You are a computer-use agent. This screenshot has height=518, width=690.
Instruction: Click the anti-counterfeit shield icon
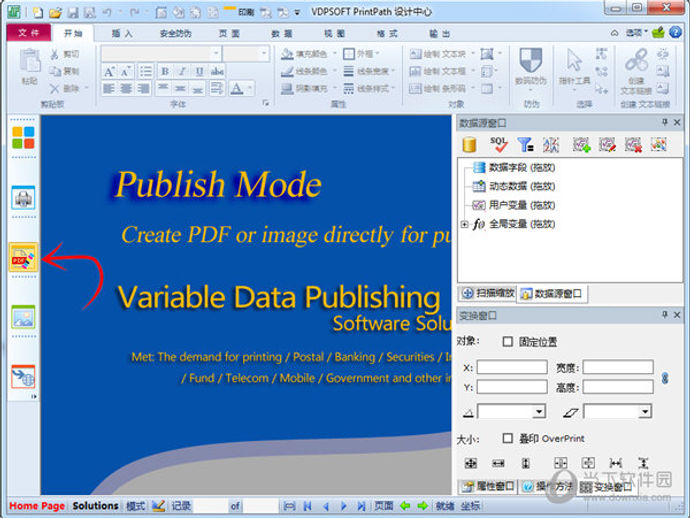click(531, 60)
